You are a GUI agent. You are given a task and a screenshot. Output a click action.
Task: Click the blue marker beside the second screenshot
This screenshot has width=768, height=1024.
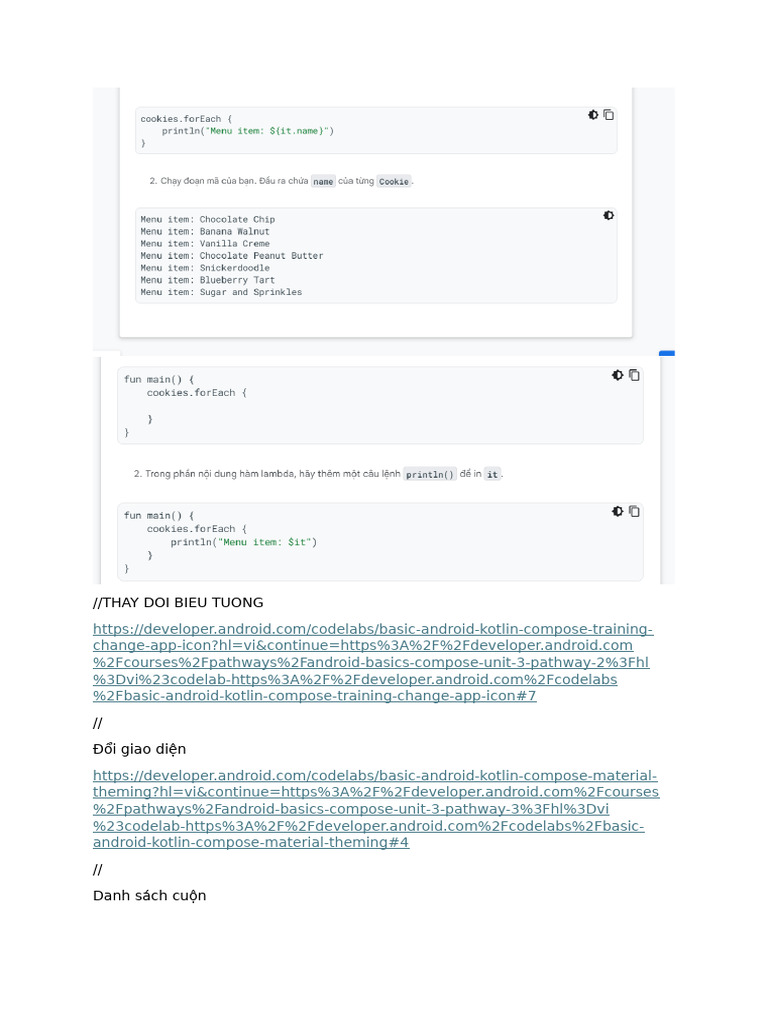(x=666, y=353)
